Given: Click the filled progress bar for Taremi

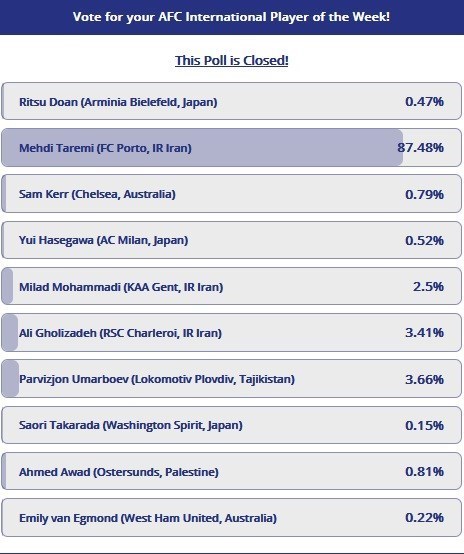Looking at the screenshot, I should [202, 147].
